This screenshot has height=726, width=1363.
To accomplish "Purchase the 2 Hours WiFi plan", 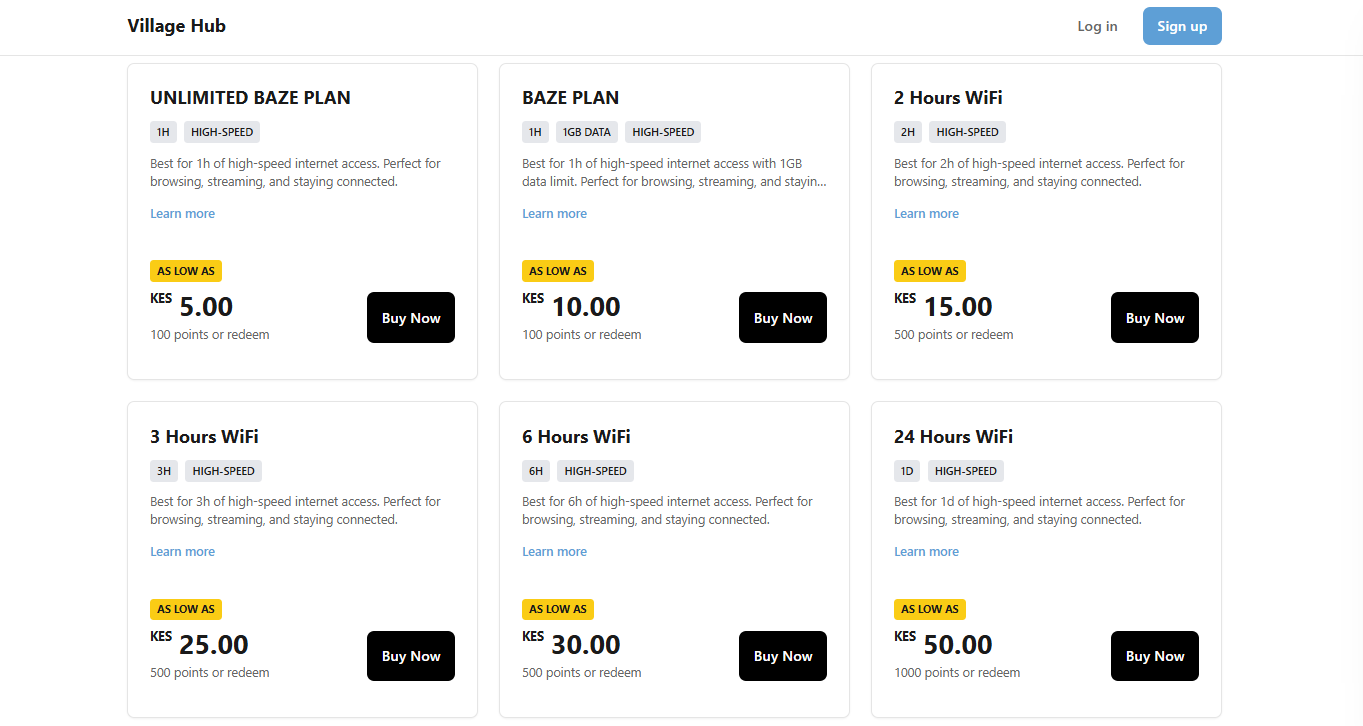I will [1154, 317].
